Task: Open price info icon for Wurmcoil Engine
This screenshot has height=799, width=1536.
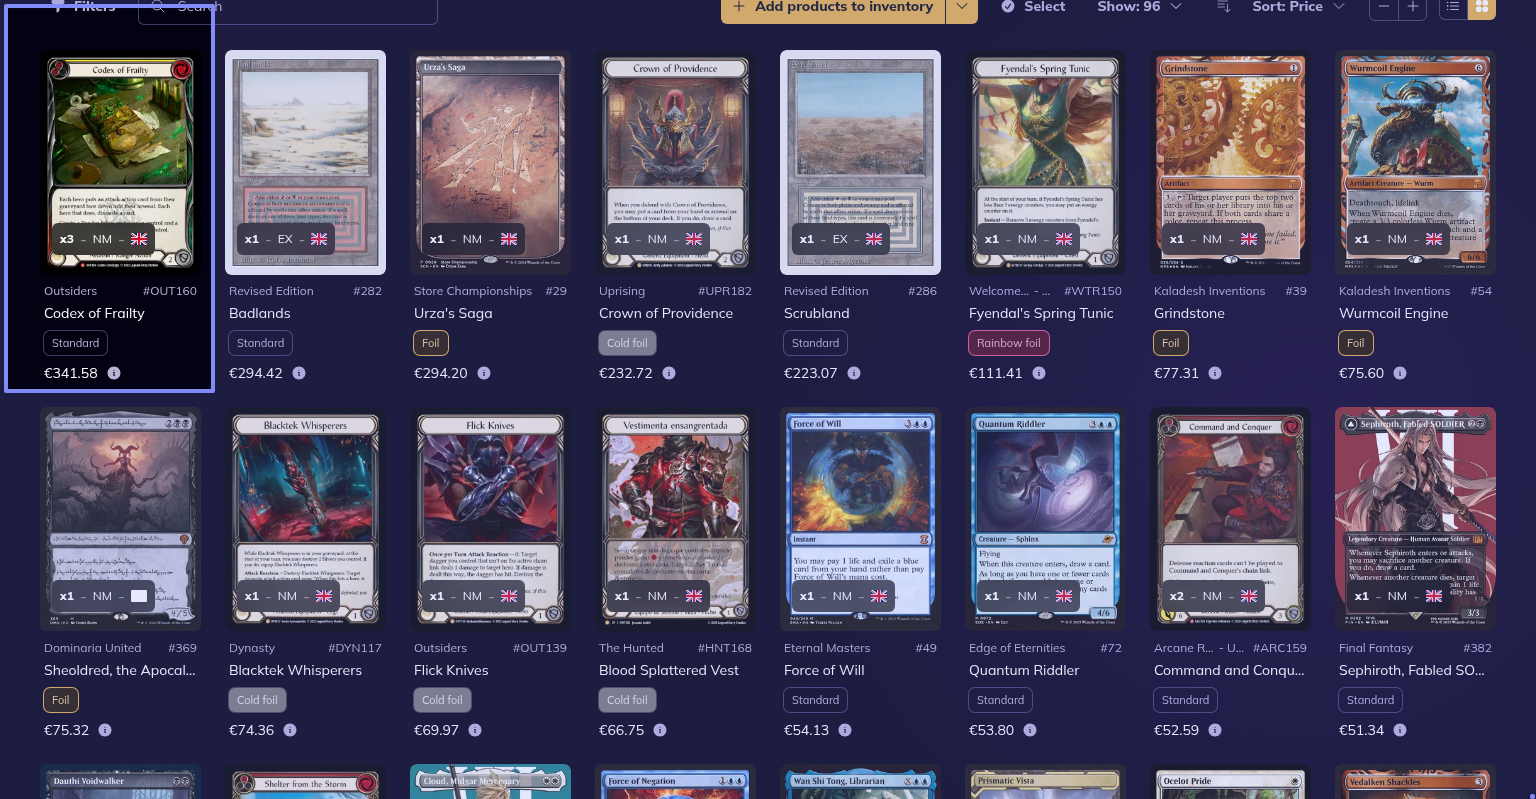Action: coord(1400,373)
